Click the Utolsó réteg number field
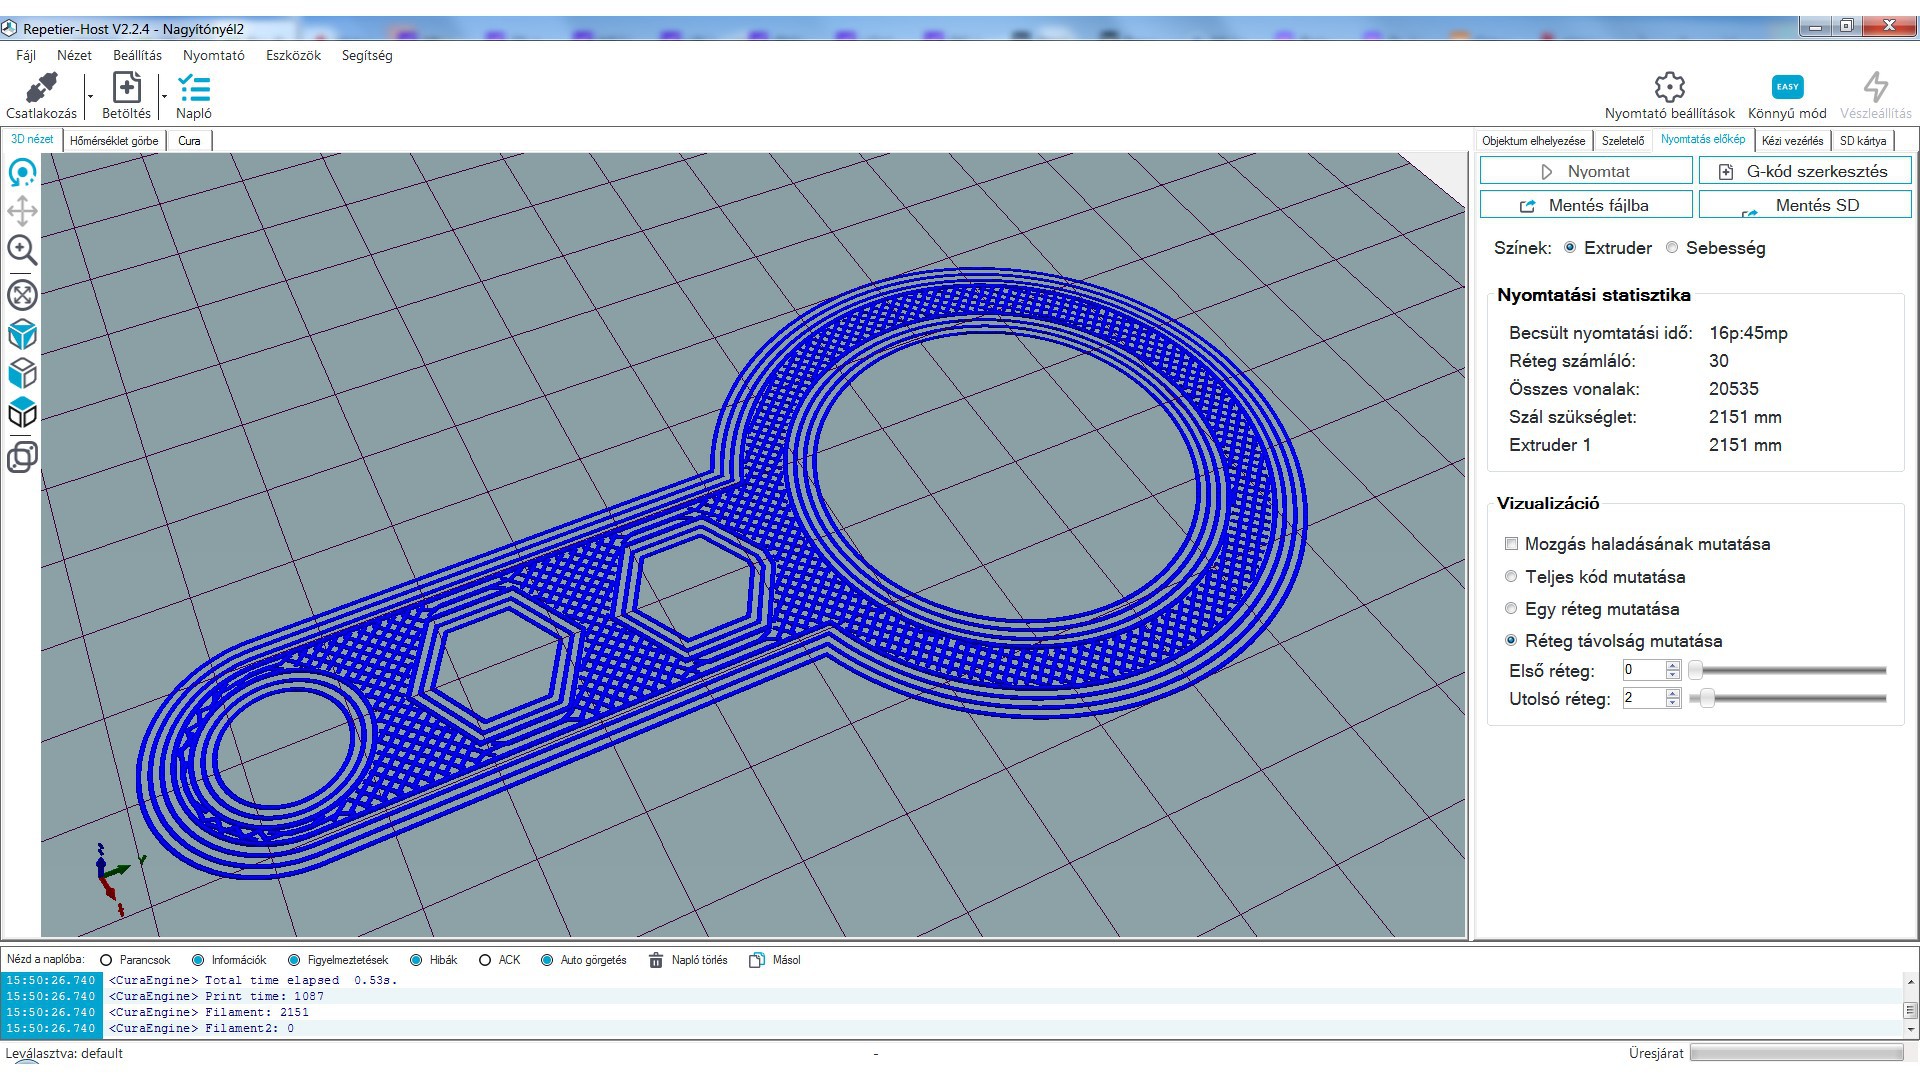The image size is (1920, 1080). (x=1644, y=698)
